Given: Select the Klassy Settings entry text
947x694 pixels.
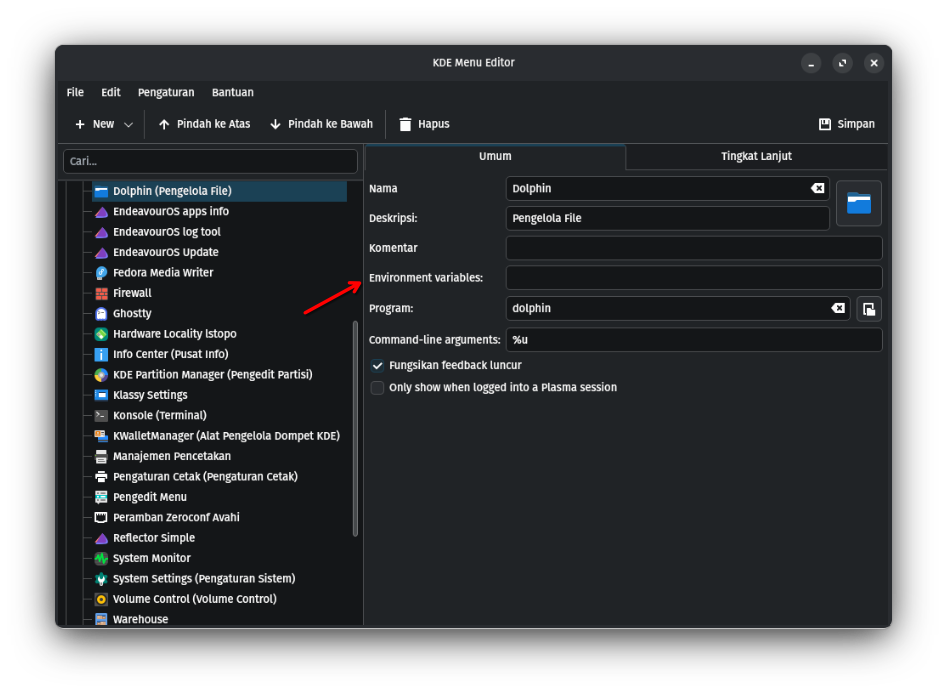Looking at the screenshot, I should 150,396.
